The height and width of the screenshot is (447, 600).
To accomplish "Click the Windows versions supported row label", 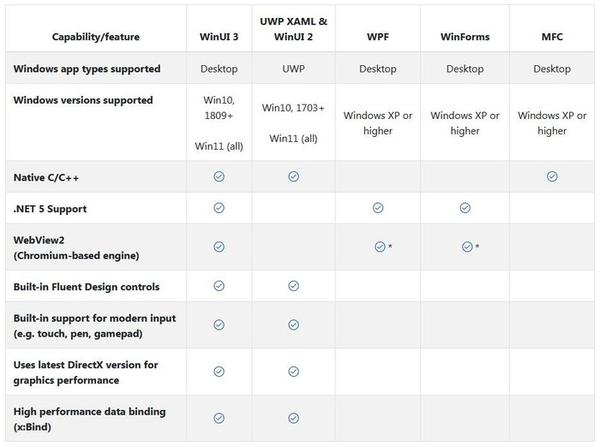I will click(x=83, y=100).
